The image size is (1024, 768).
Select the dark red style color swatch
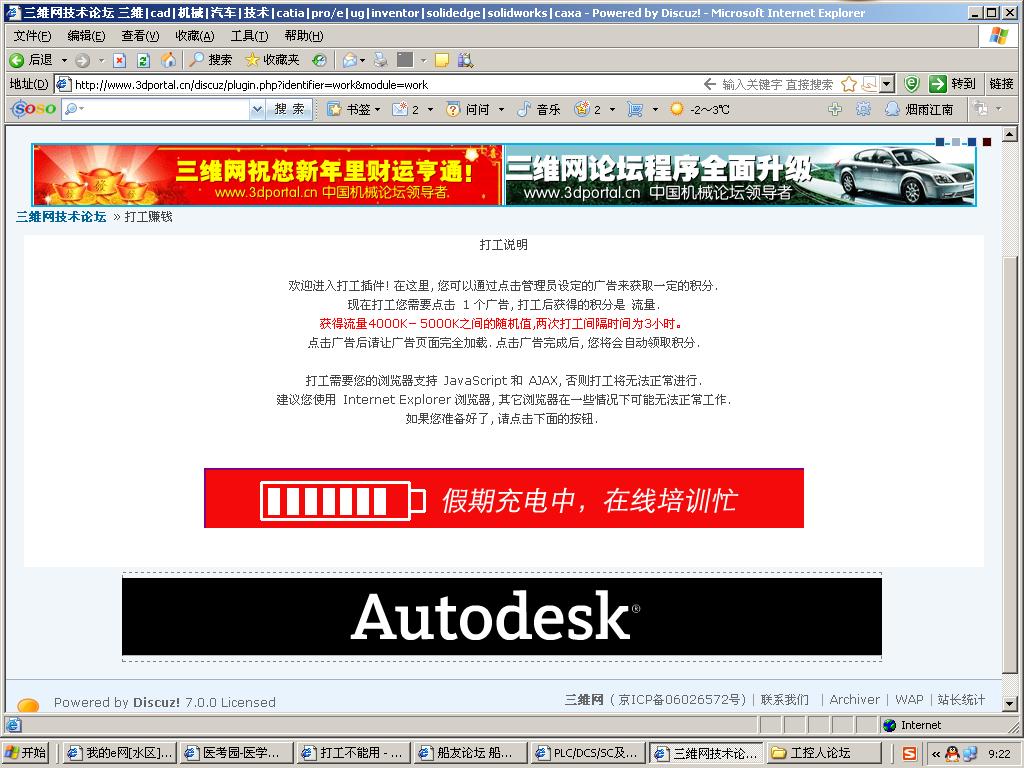click(987, 142)
